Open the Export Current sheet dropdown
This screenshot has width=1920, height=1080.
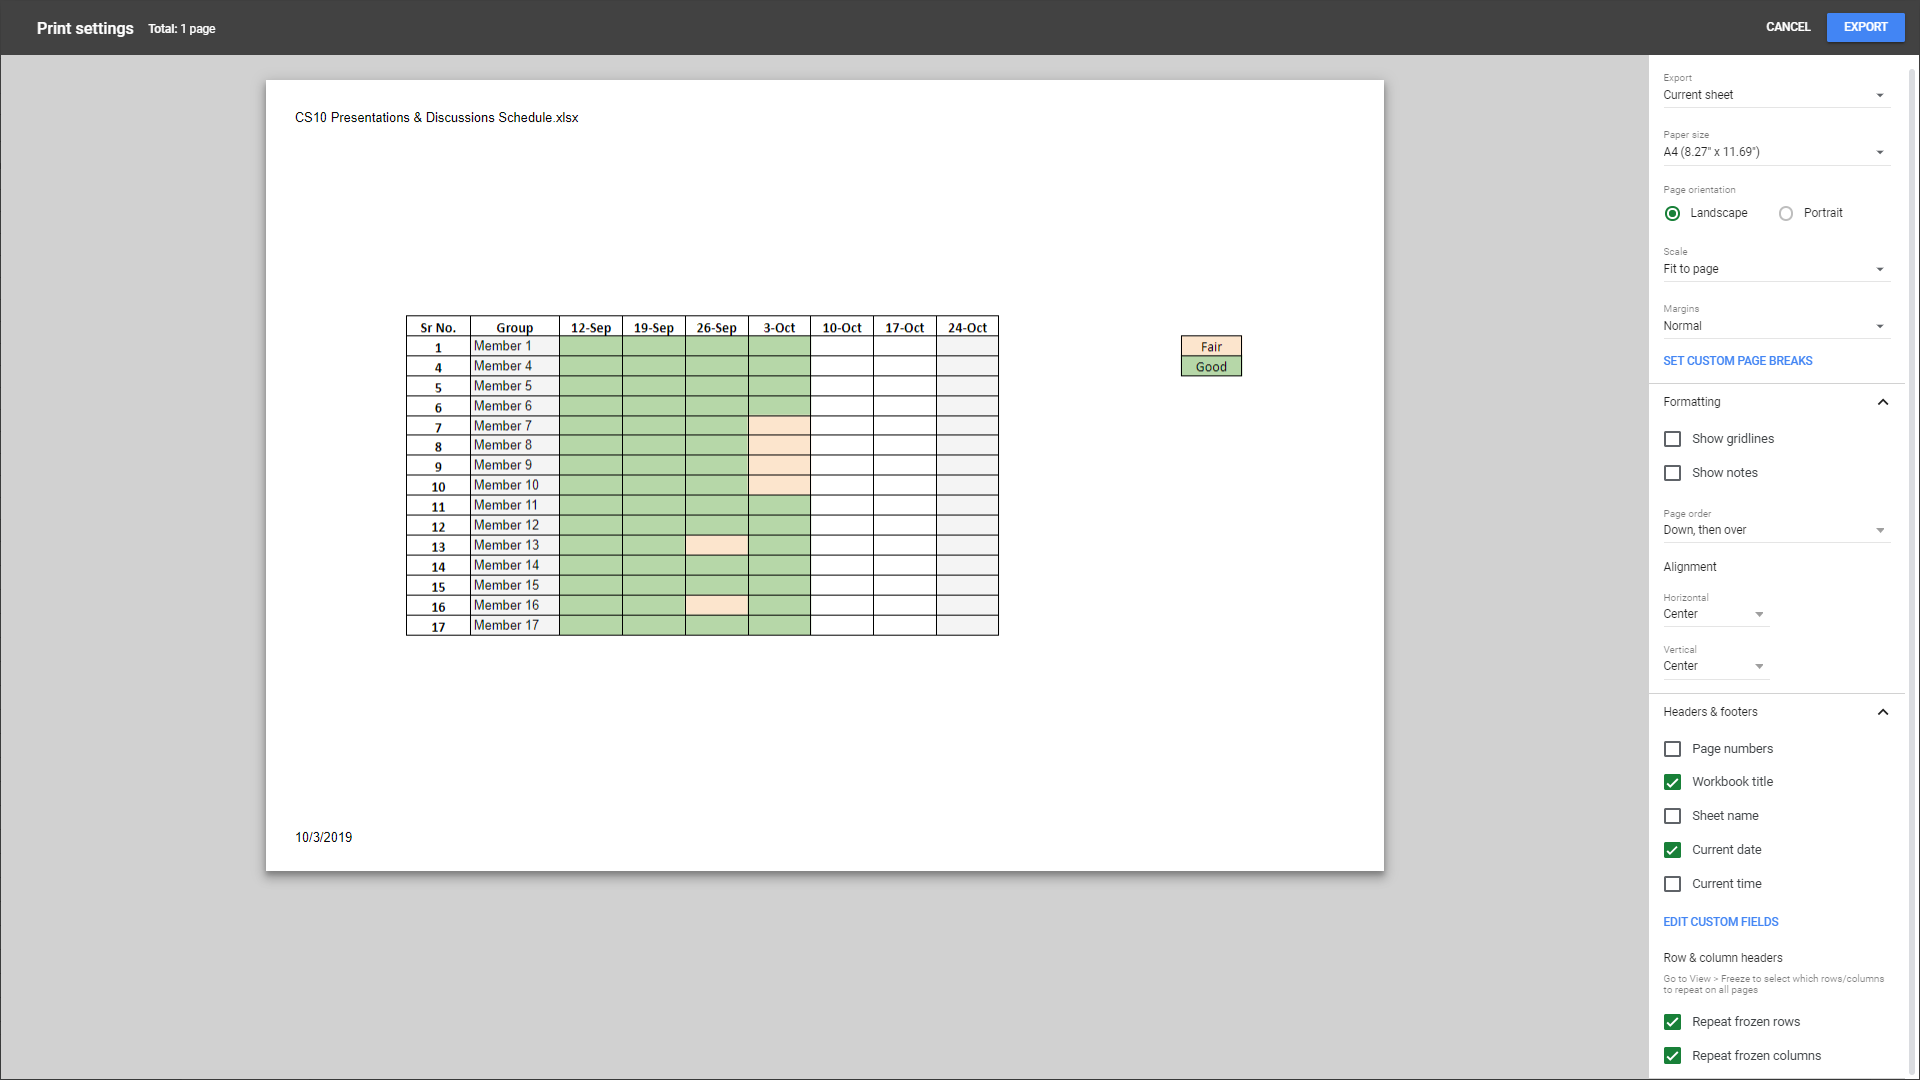click(1775, 95)
